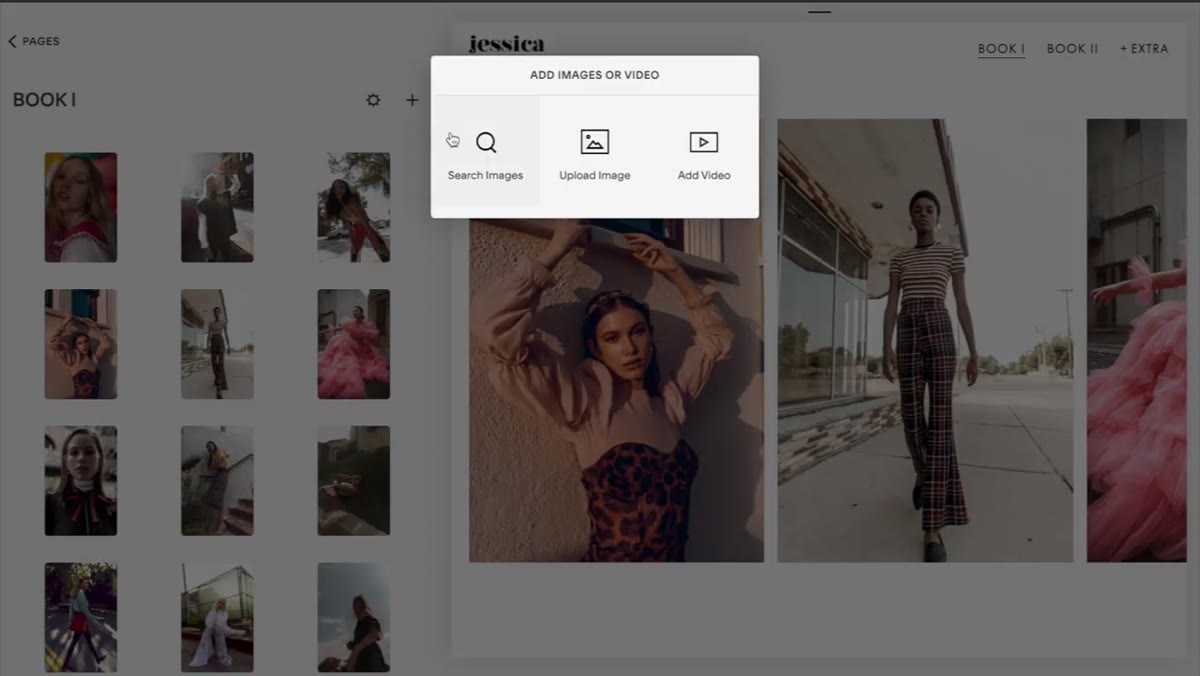Choose the red skirt walking thumbnail
Screen dimensions: 1200x676
[81, 617]
